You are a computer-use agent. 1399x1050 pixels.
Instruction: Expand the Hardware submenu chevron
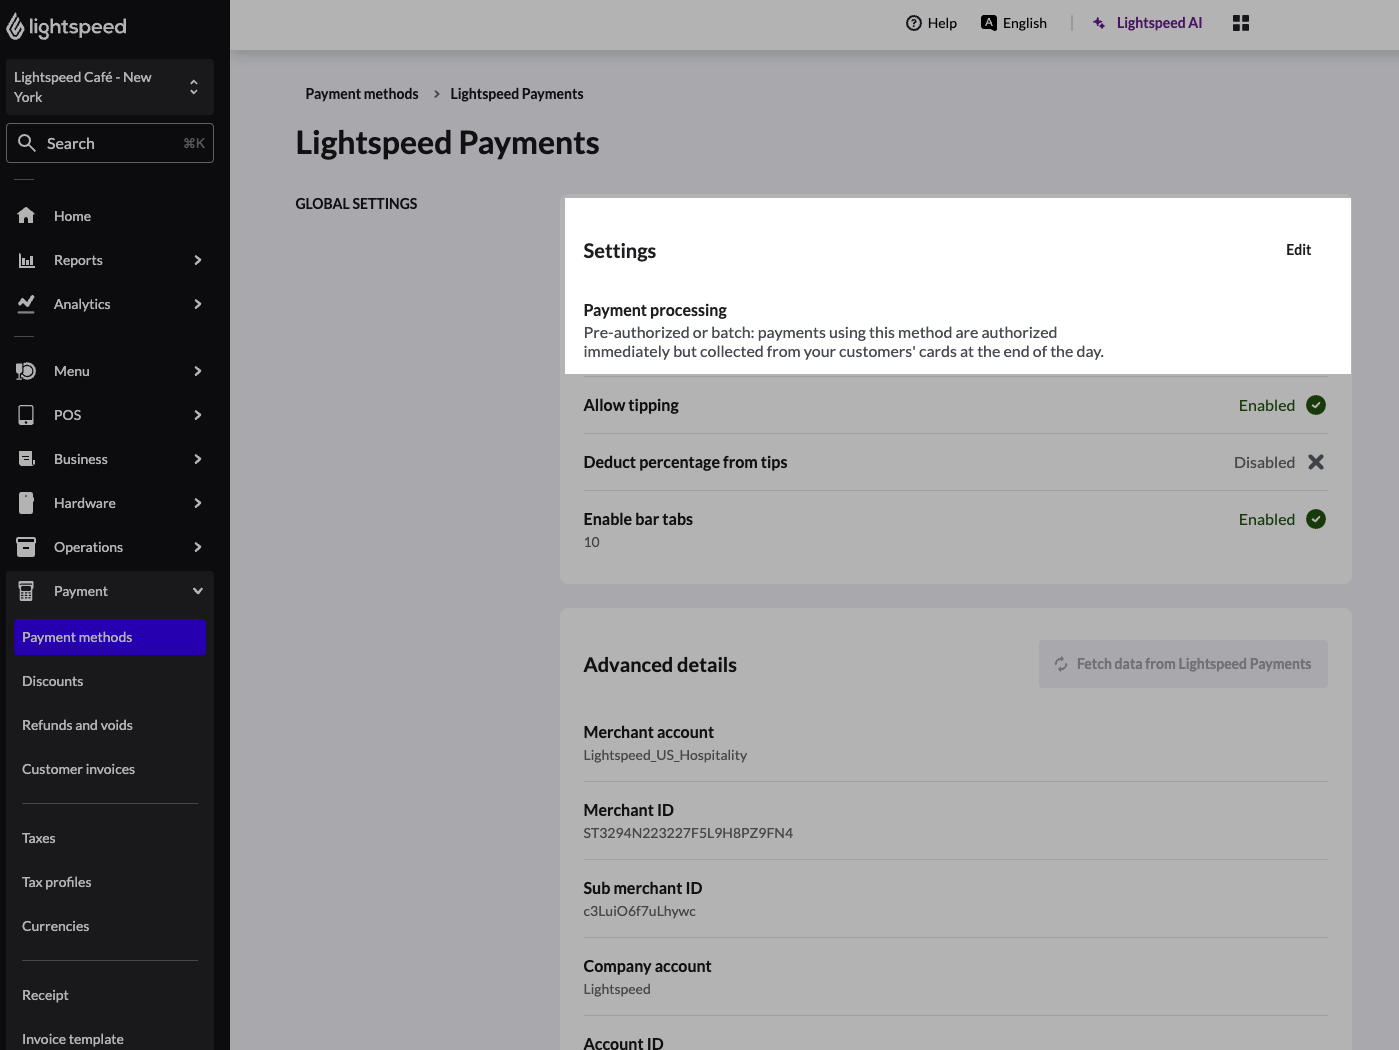[198, 503]
